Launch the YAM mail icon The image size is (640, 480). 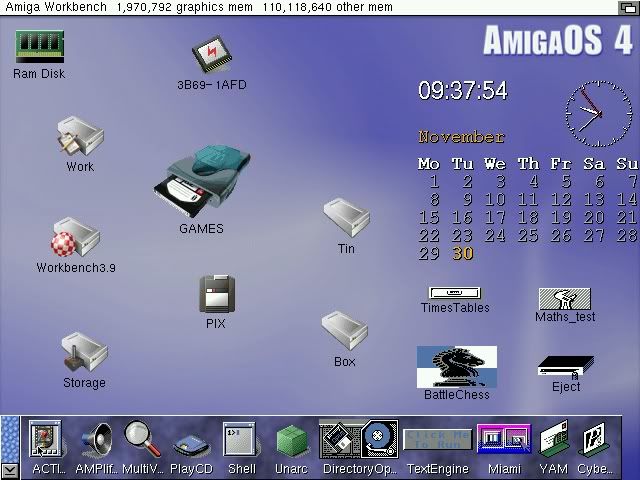click(x=554, y=439)
